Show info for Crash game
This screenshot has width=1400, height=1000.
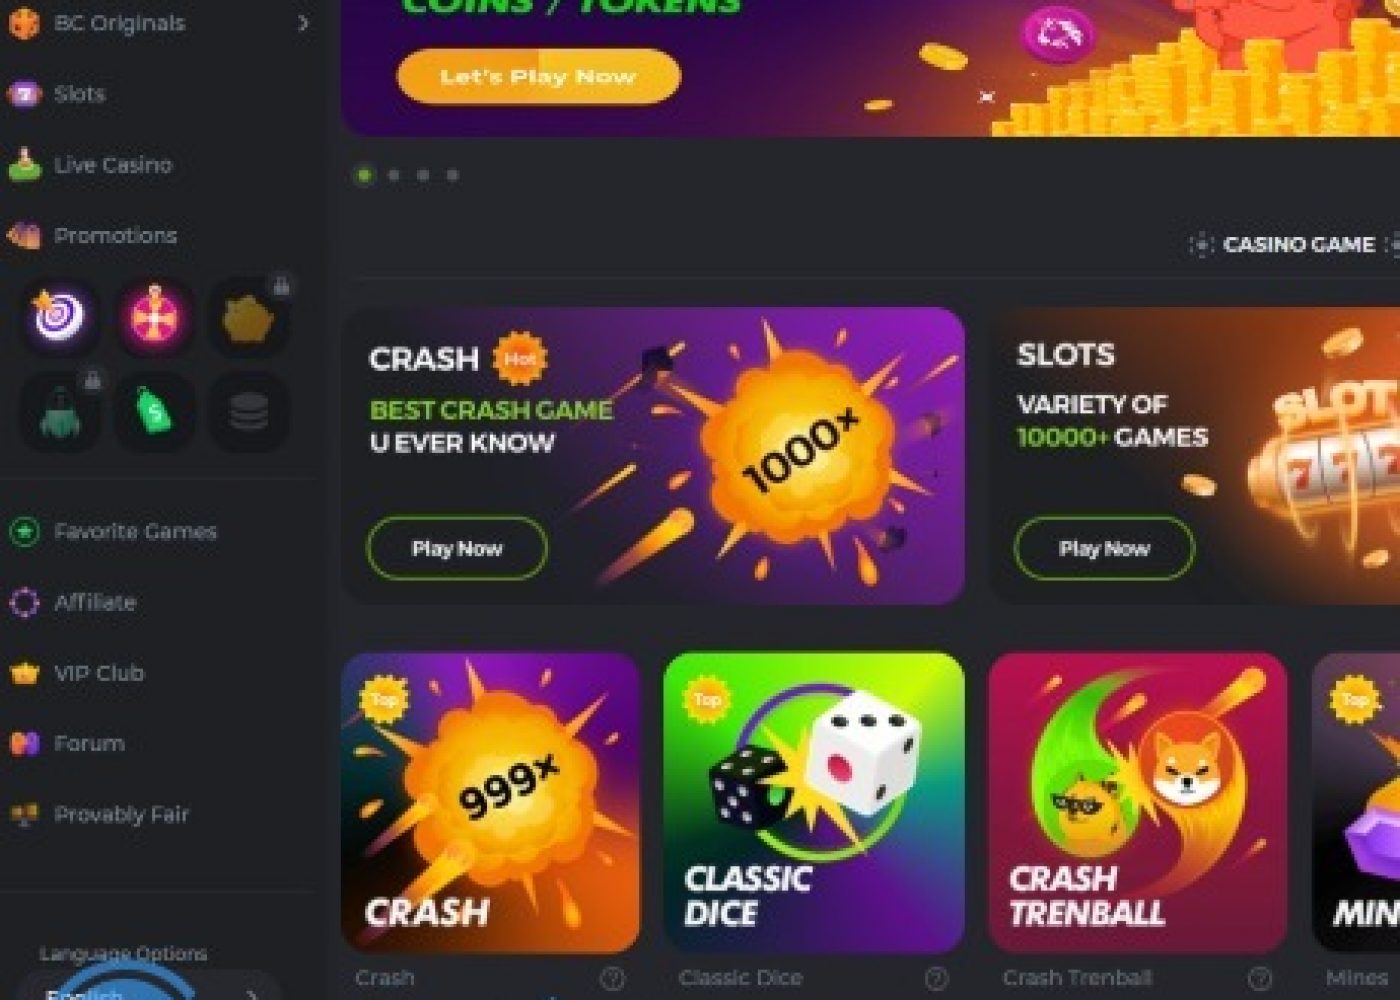[x=612, y=978]
